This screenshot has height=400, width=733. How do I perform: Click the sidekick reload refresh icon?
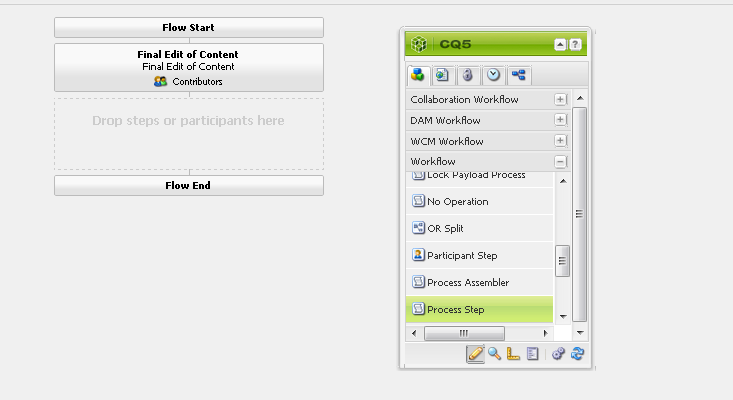[x=578, y=353]
